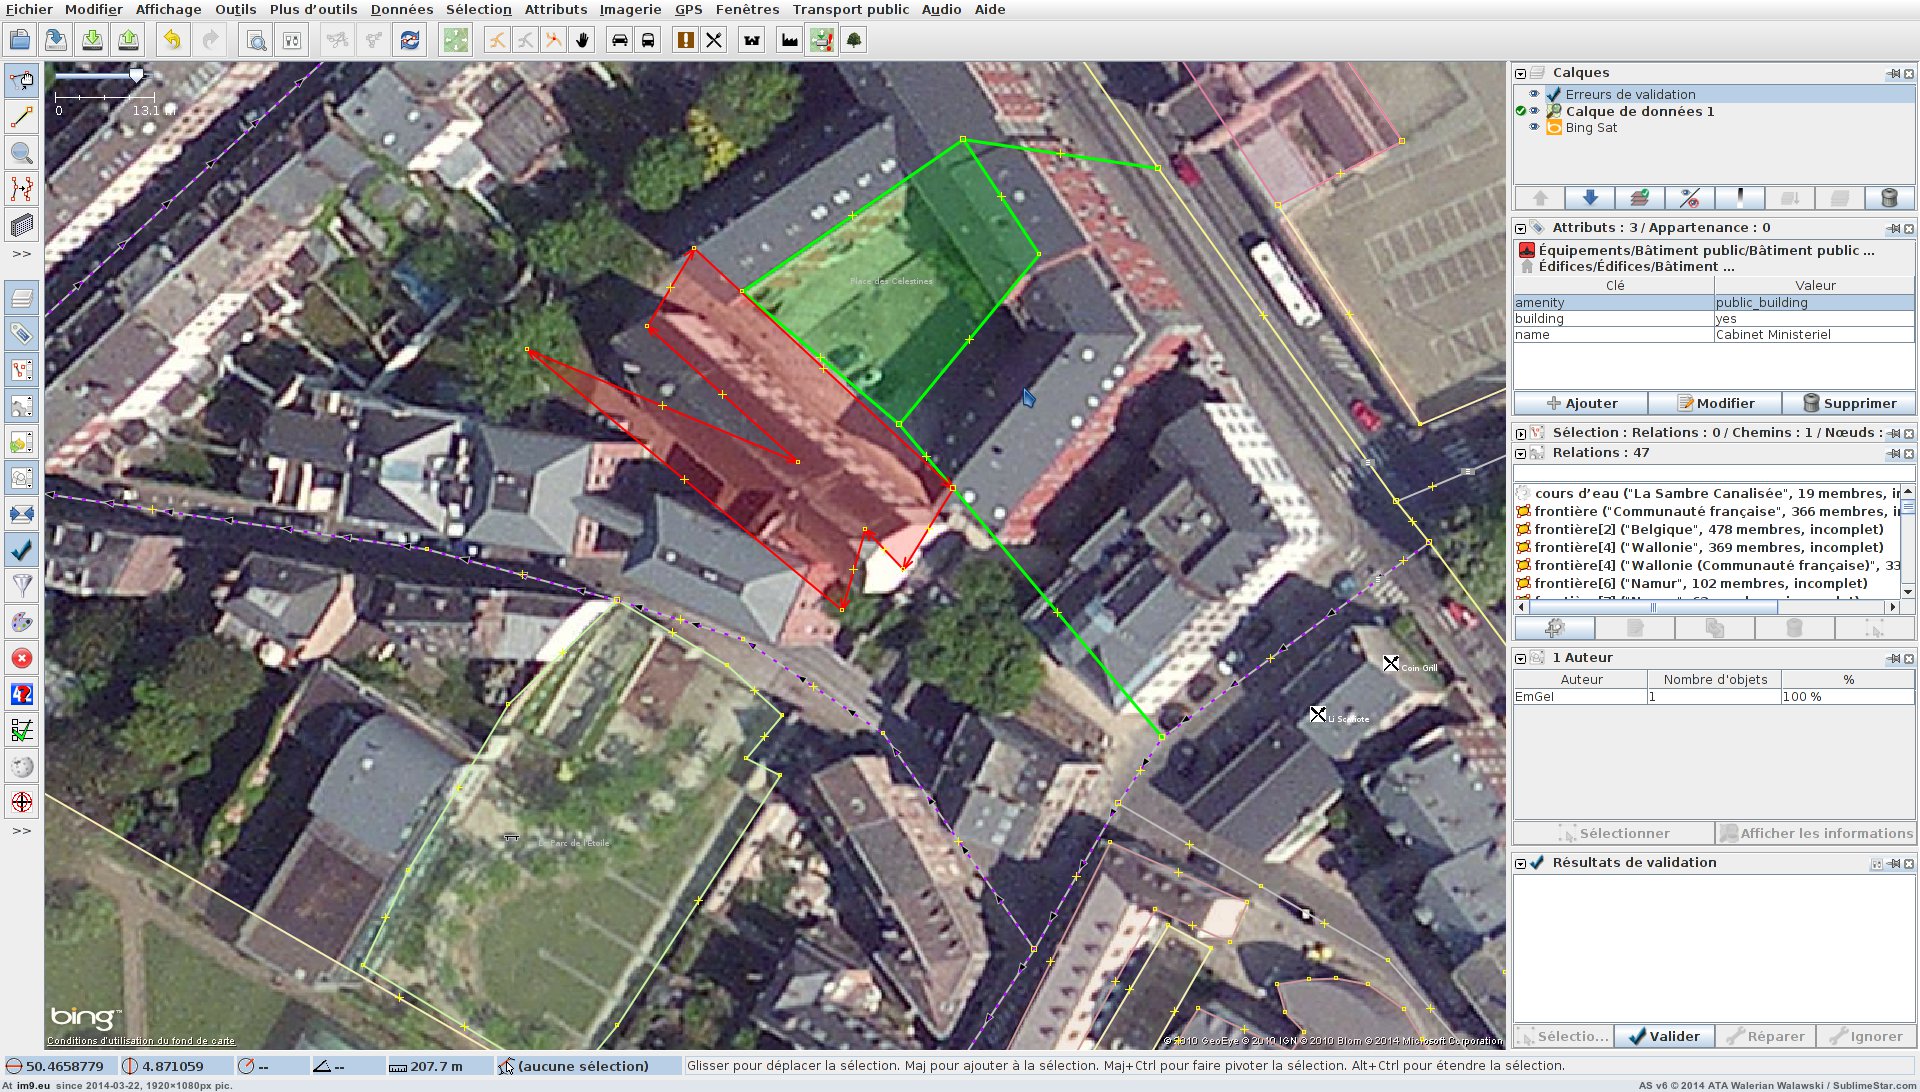The height and width of the screenshot is (1092, 1920).
Task: Open the Imagerie menu
Action: (x=630, y=9)
